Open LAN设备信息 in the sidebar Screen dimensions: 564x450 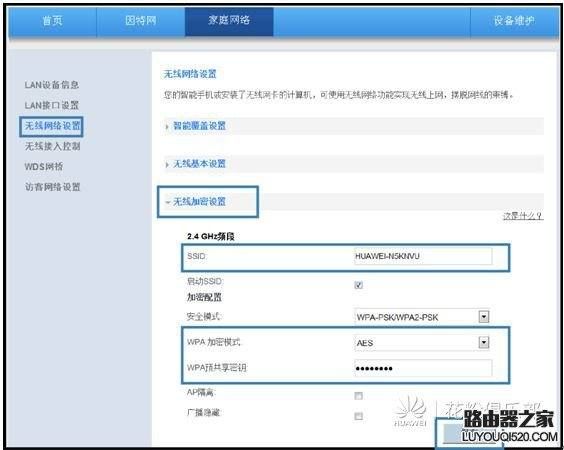(x=52, y=85)
